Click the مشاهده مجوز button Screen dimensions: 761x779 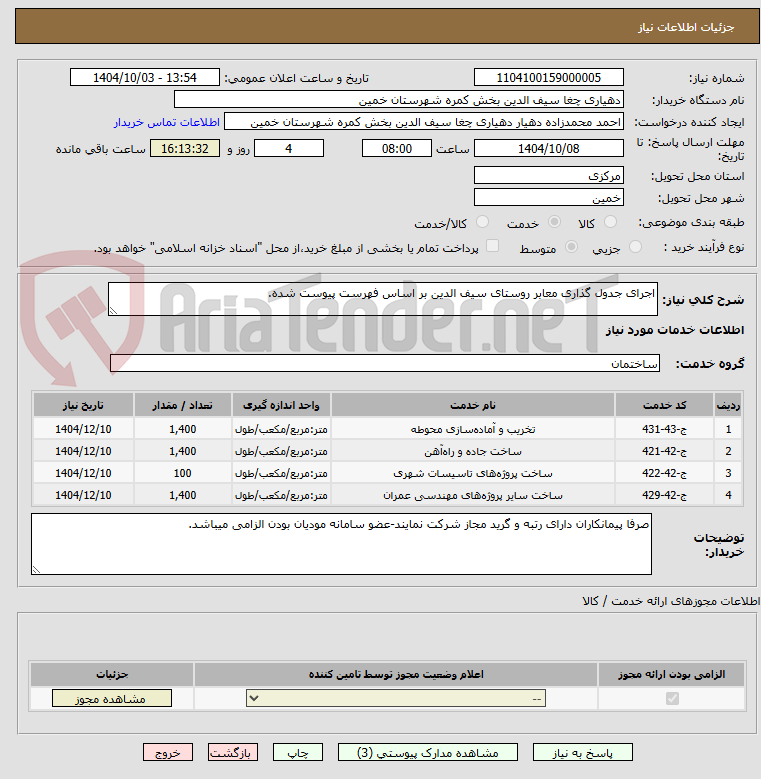coord(112,698)
